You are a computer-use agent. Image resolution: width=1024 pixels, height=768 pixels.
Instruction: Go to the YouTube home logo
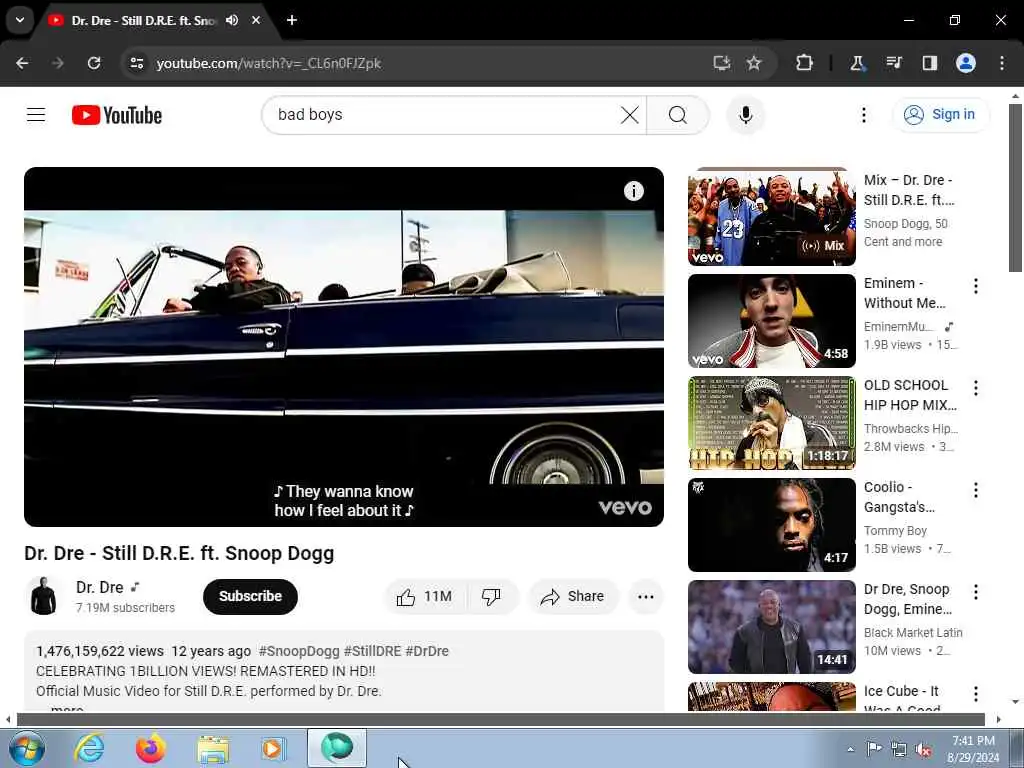coord(117,115)
